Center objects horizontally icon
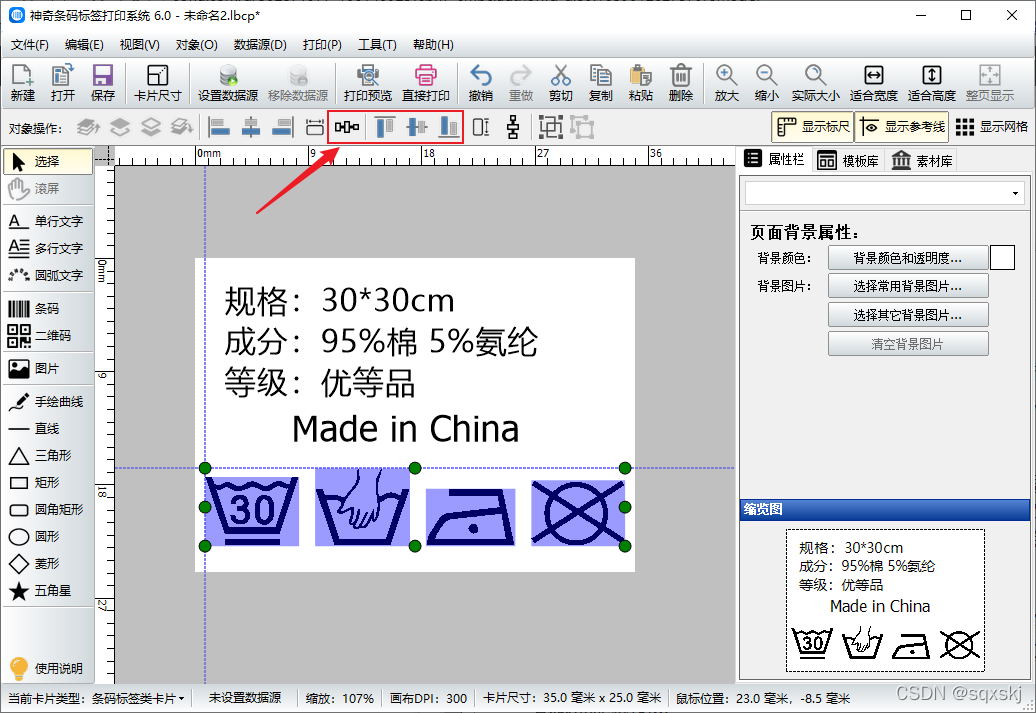The width and height of the screenshot is (1036, 713). point(251,127)
